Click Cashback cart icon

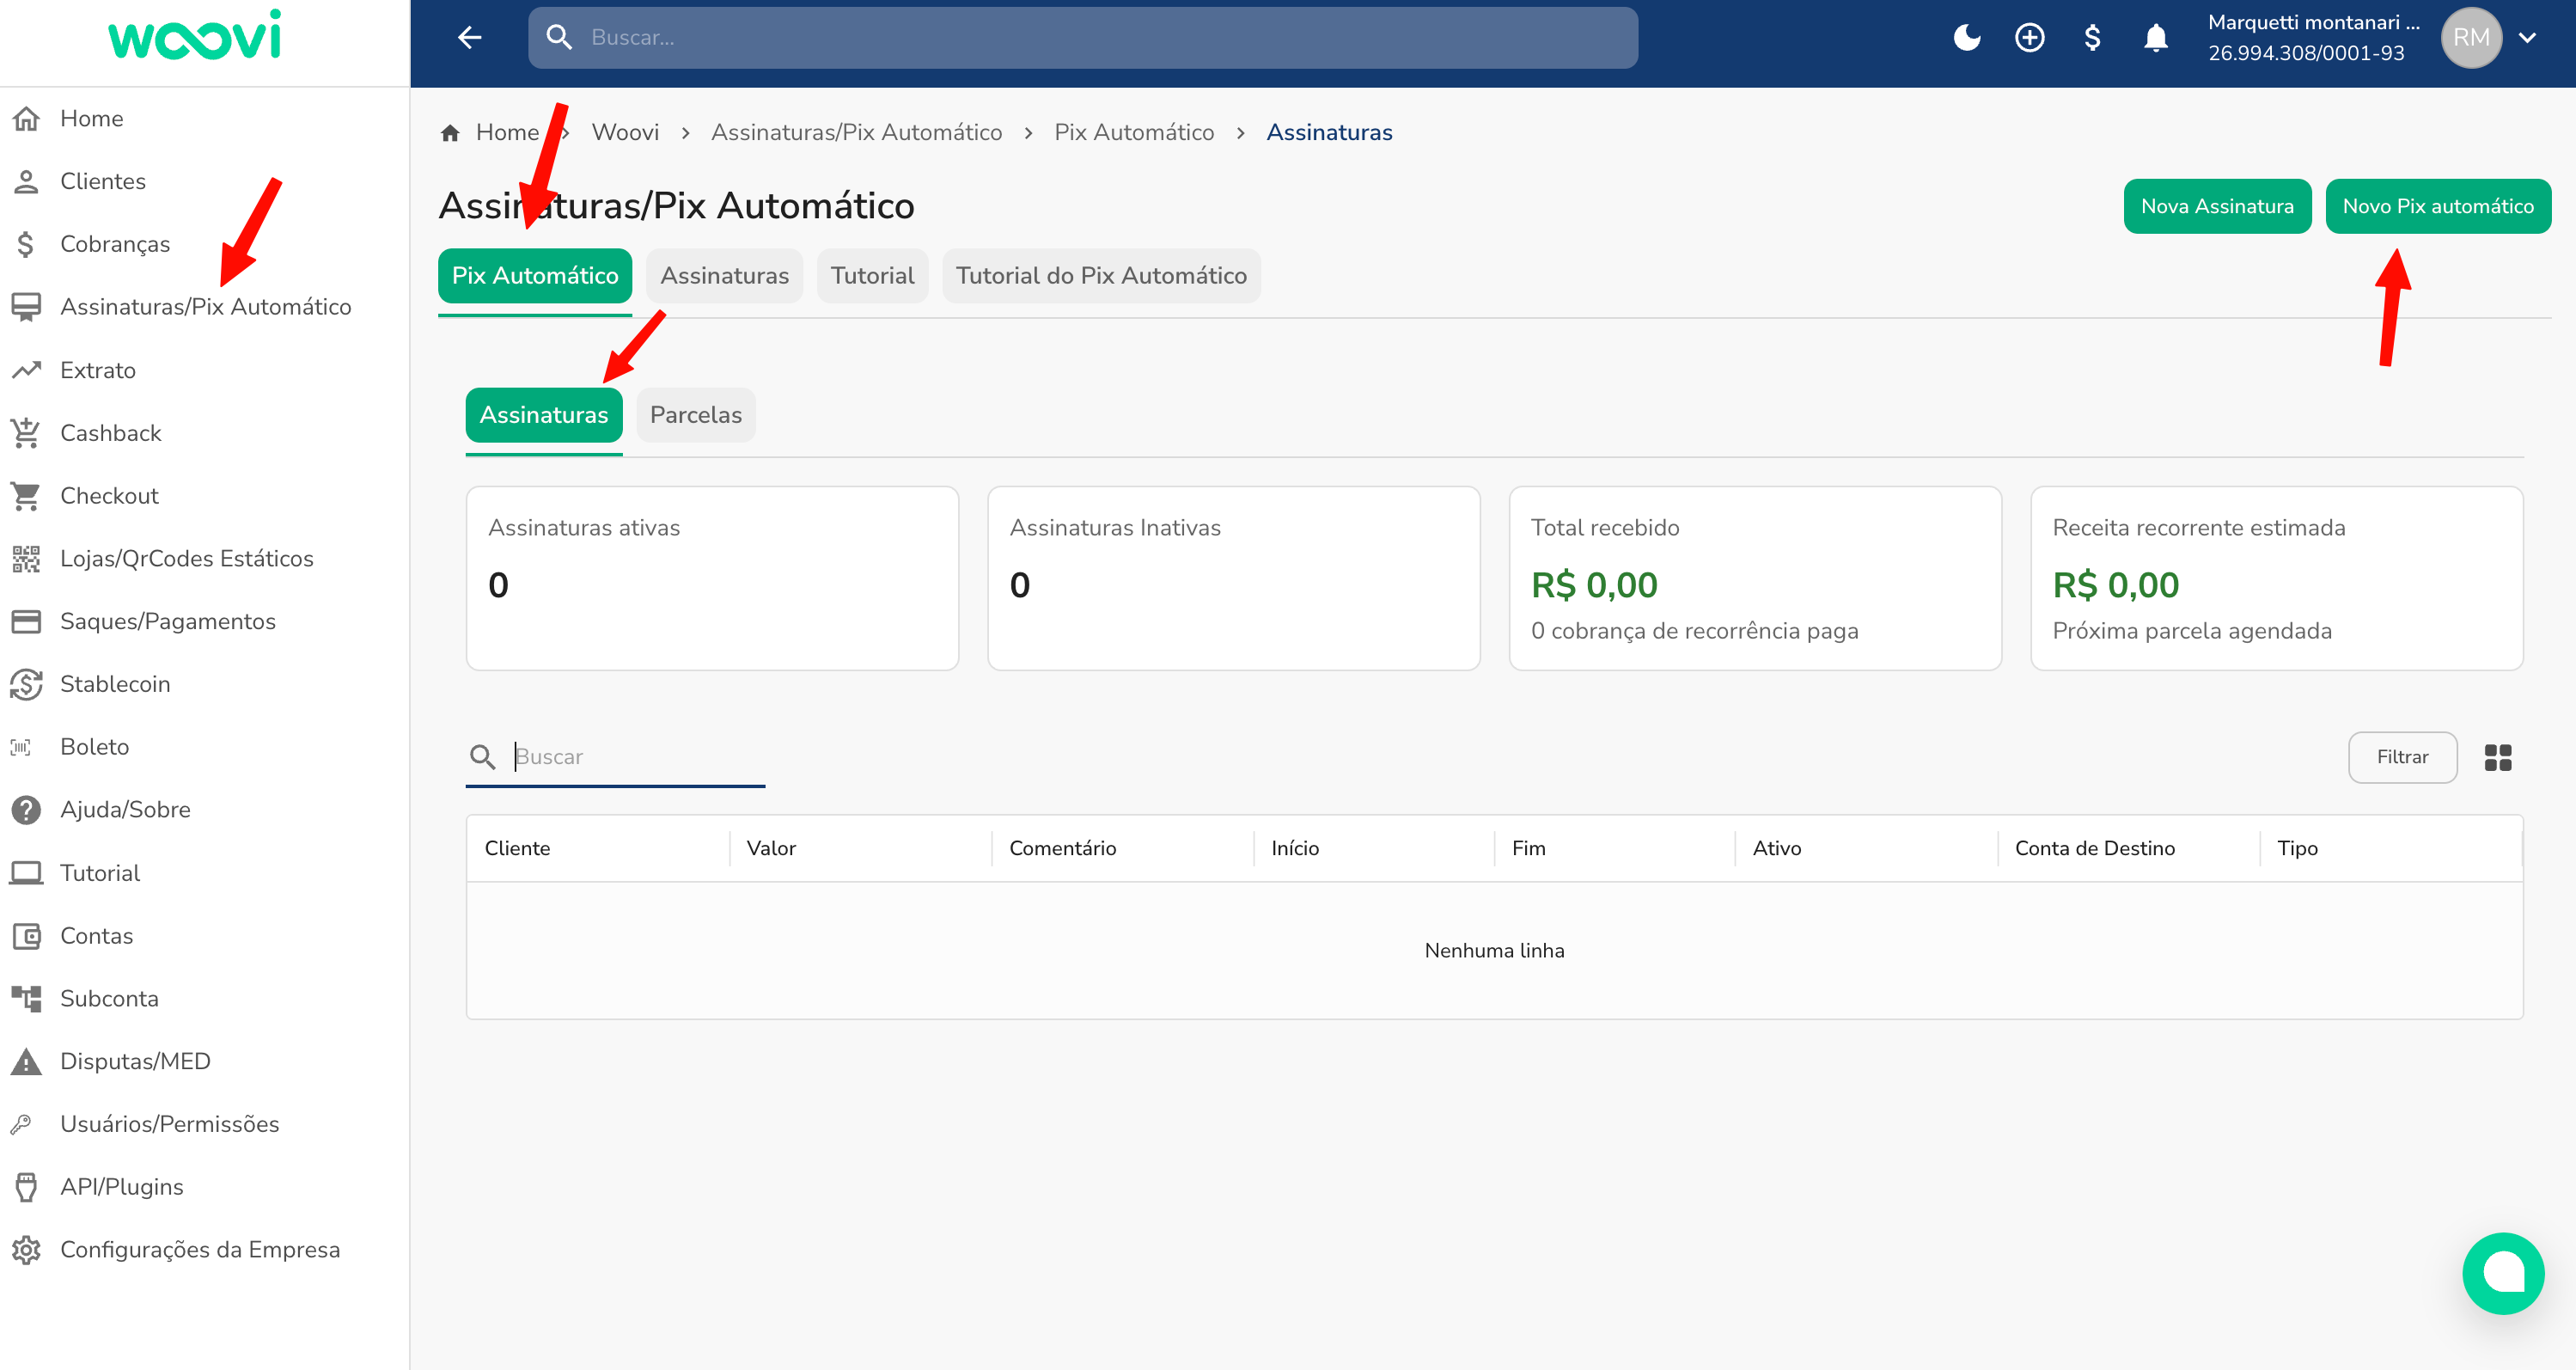coord(26,433)
